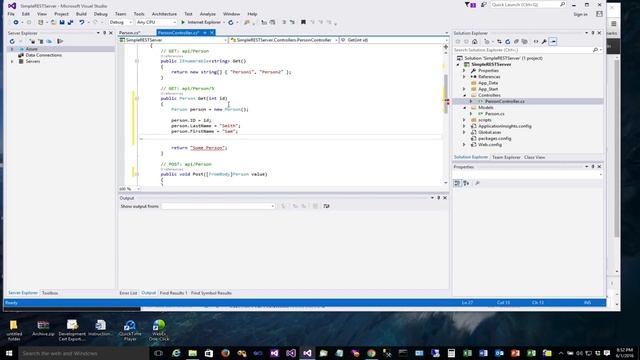Select PersonController.cs in Solution Explorer

[505, 101]
